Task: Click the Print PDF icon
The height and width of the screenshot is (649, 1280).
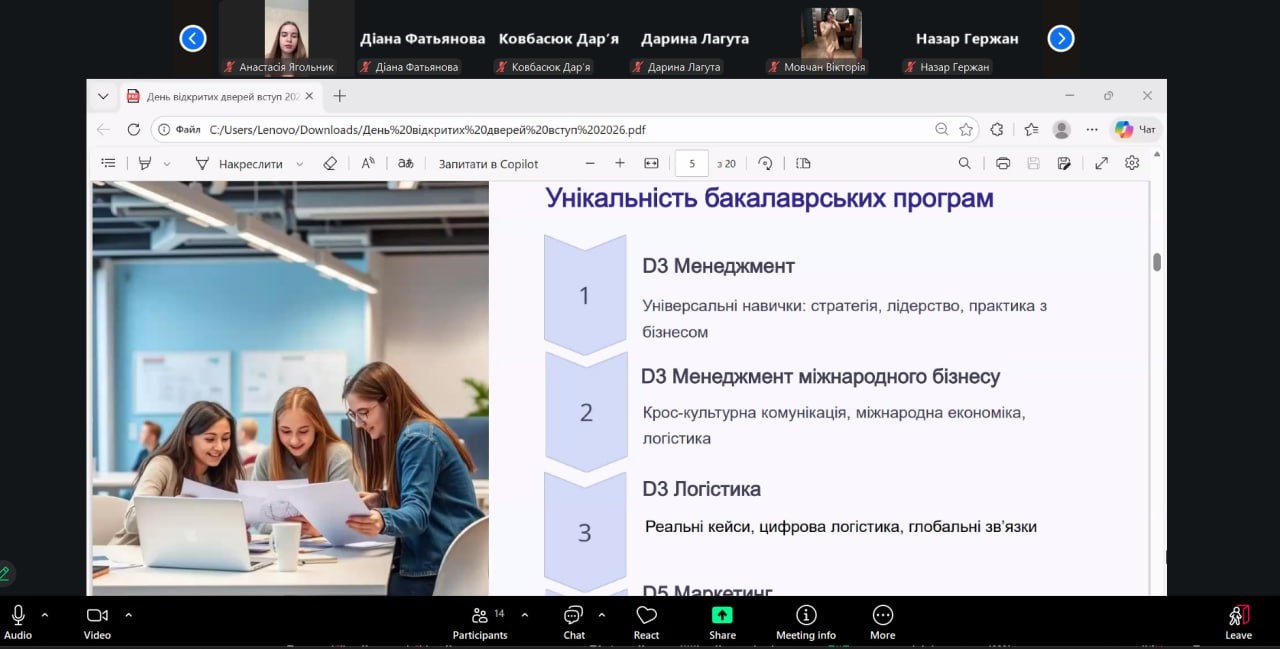Action: [x=1003, y=163]
